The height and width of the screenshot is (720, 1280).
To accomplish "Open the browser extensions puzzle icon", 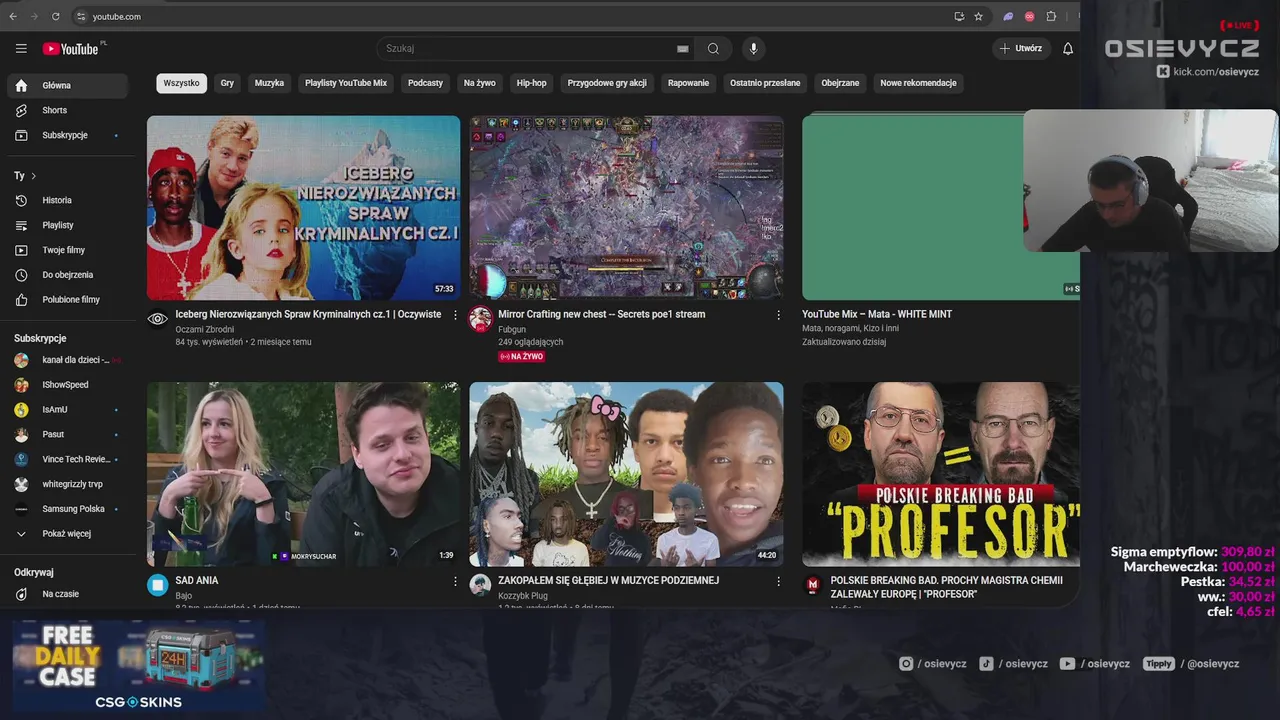I will [1051, 16].
